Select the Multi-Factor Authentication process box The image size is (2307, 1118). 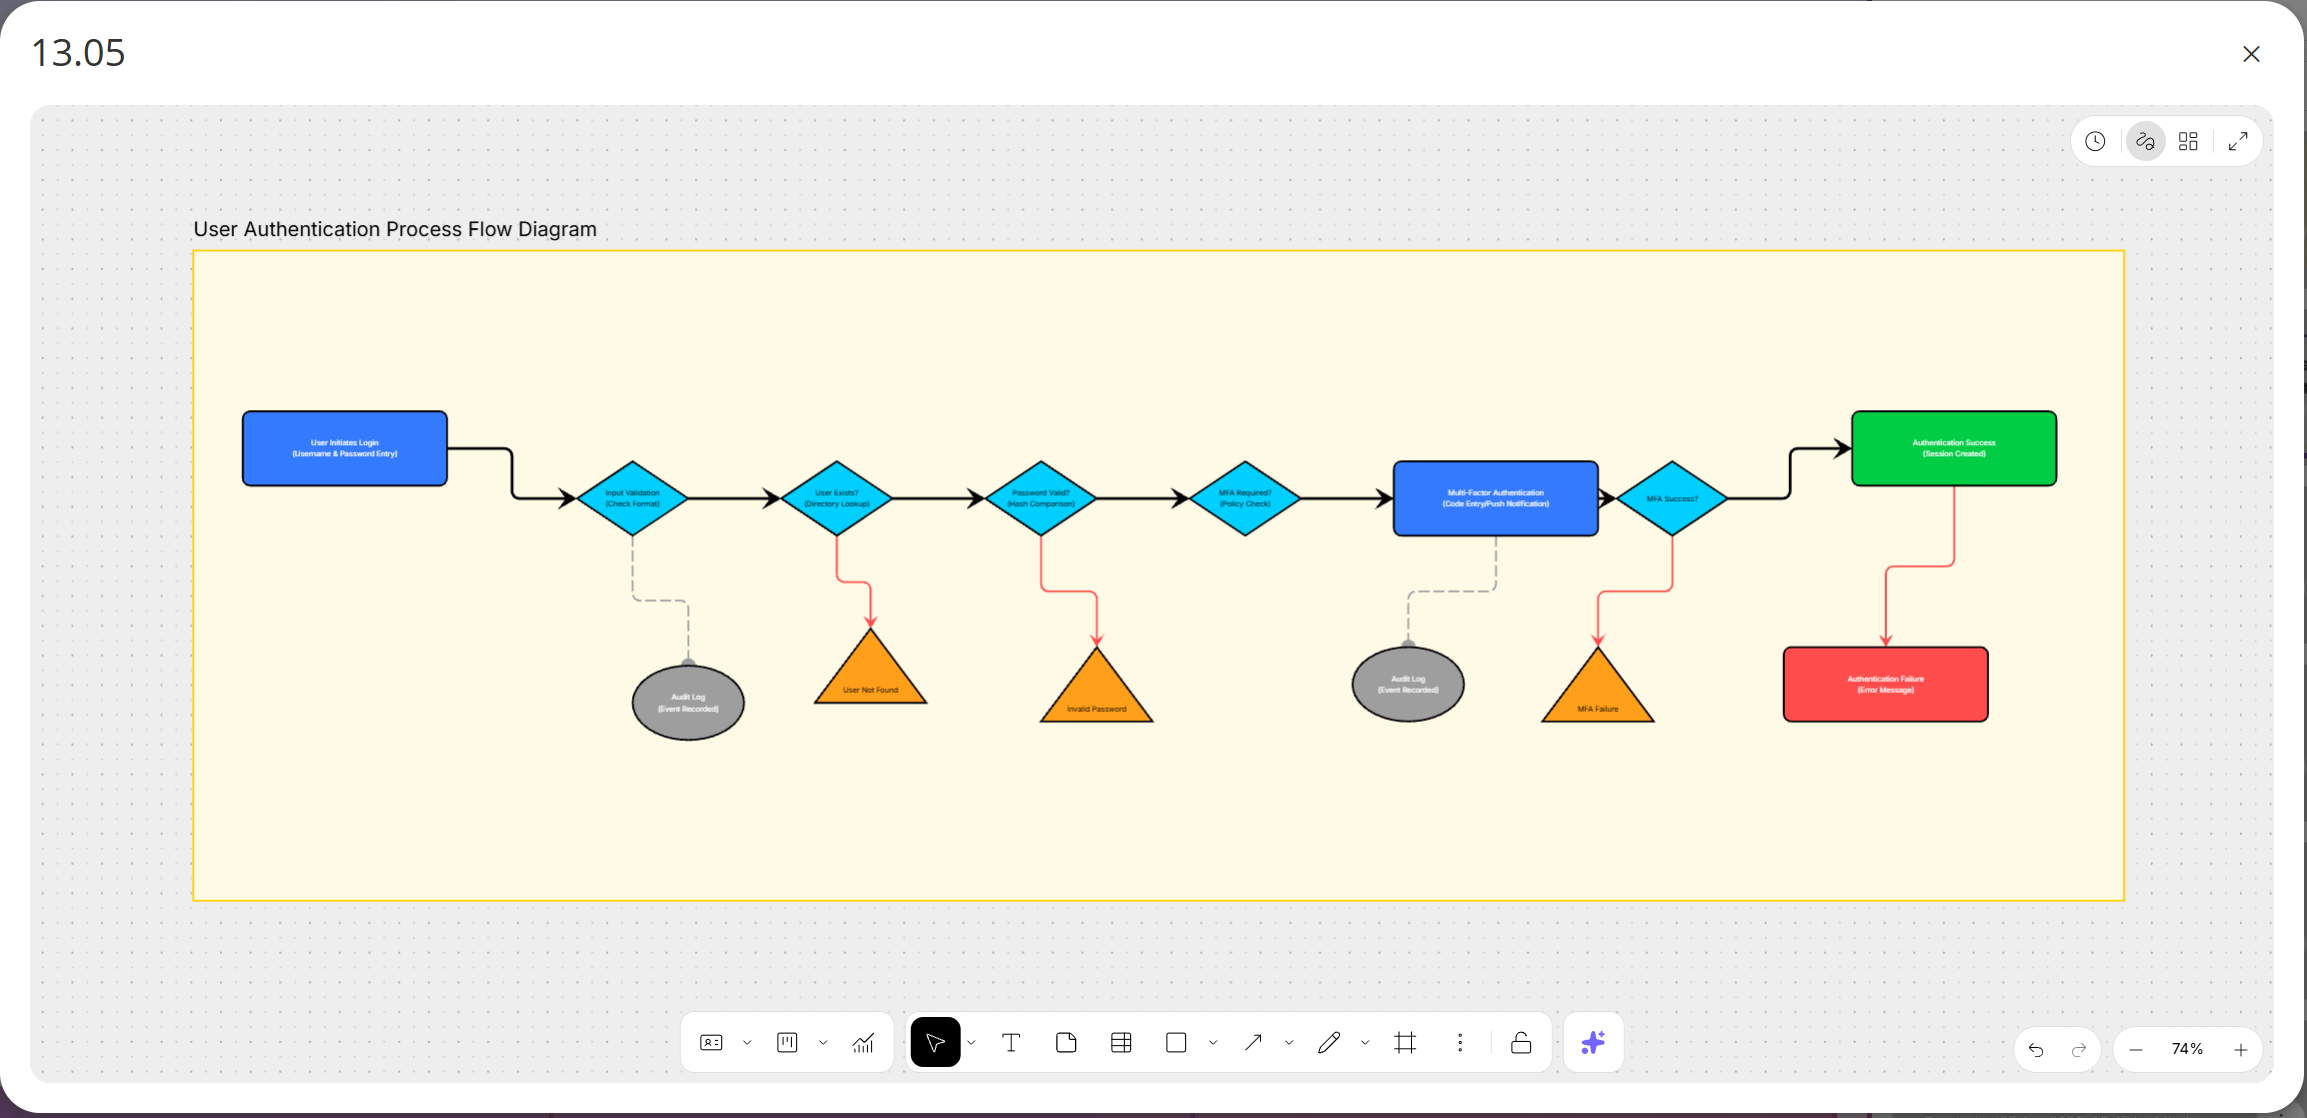[x=1496, y=498]
